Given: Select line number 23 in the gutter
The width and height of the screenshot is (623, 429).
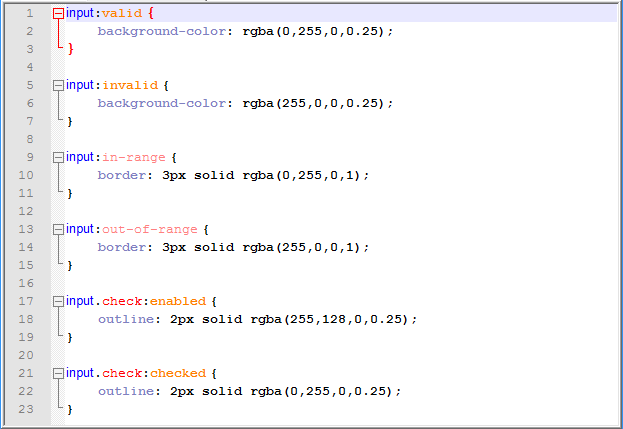Looking at the screenshot, I should [x=26, y=409].
